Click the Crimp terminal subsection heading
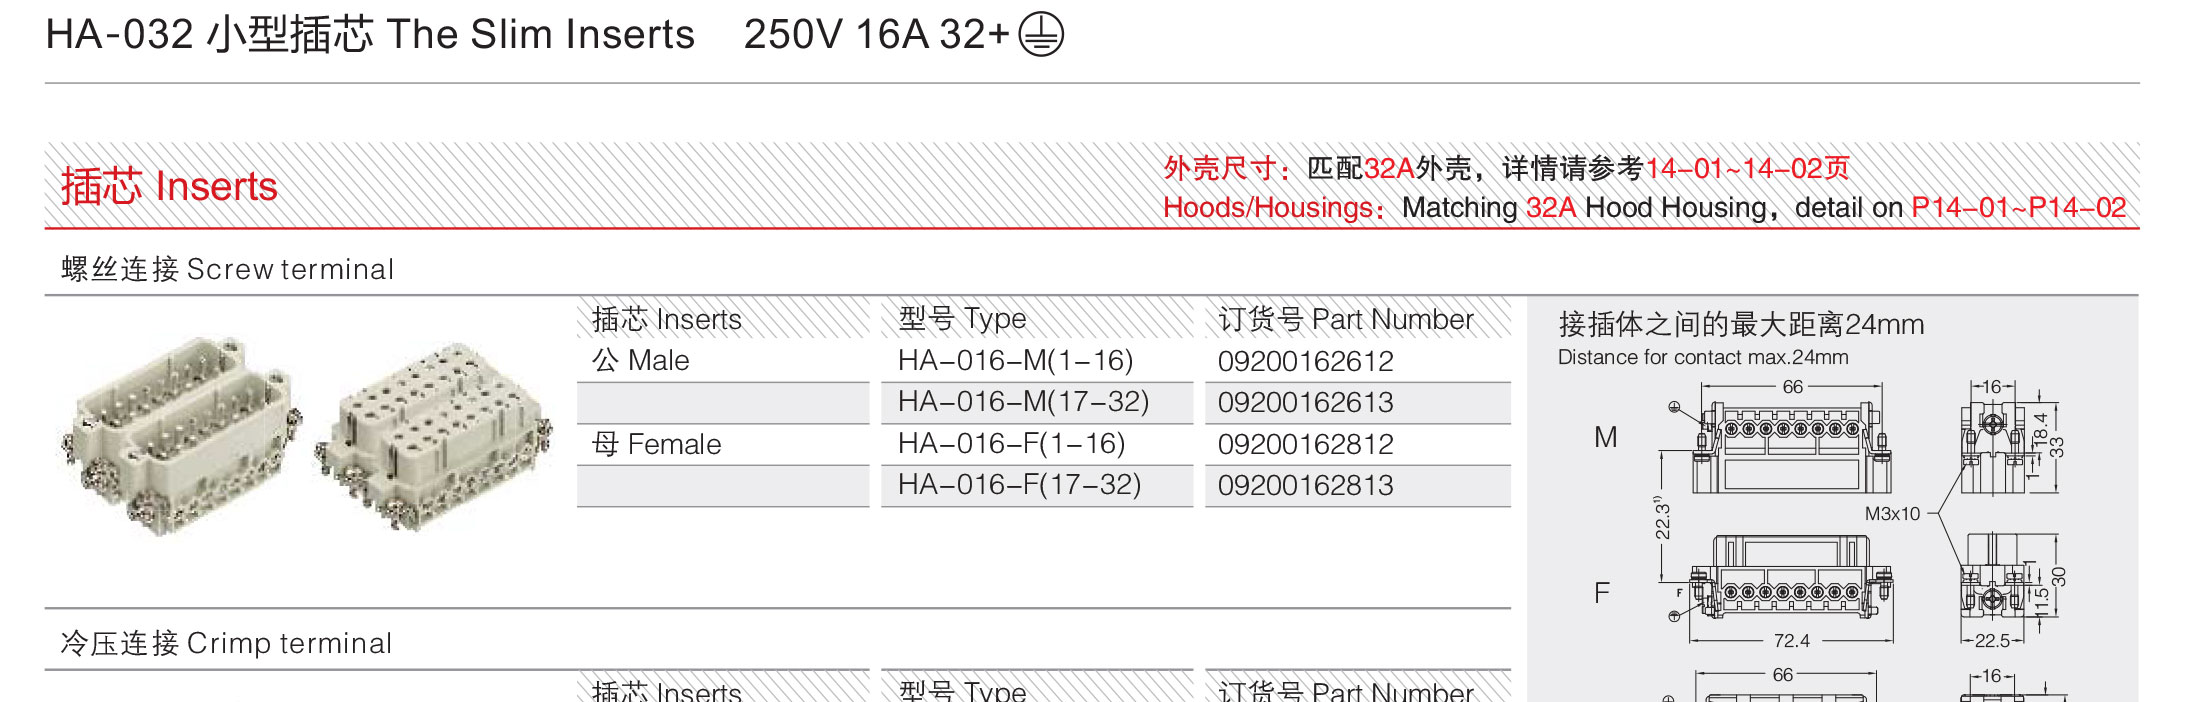 point(226,643)
